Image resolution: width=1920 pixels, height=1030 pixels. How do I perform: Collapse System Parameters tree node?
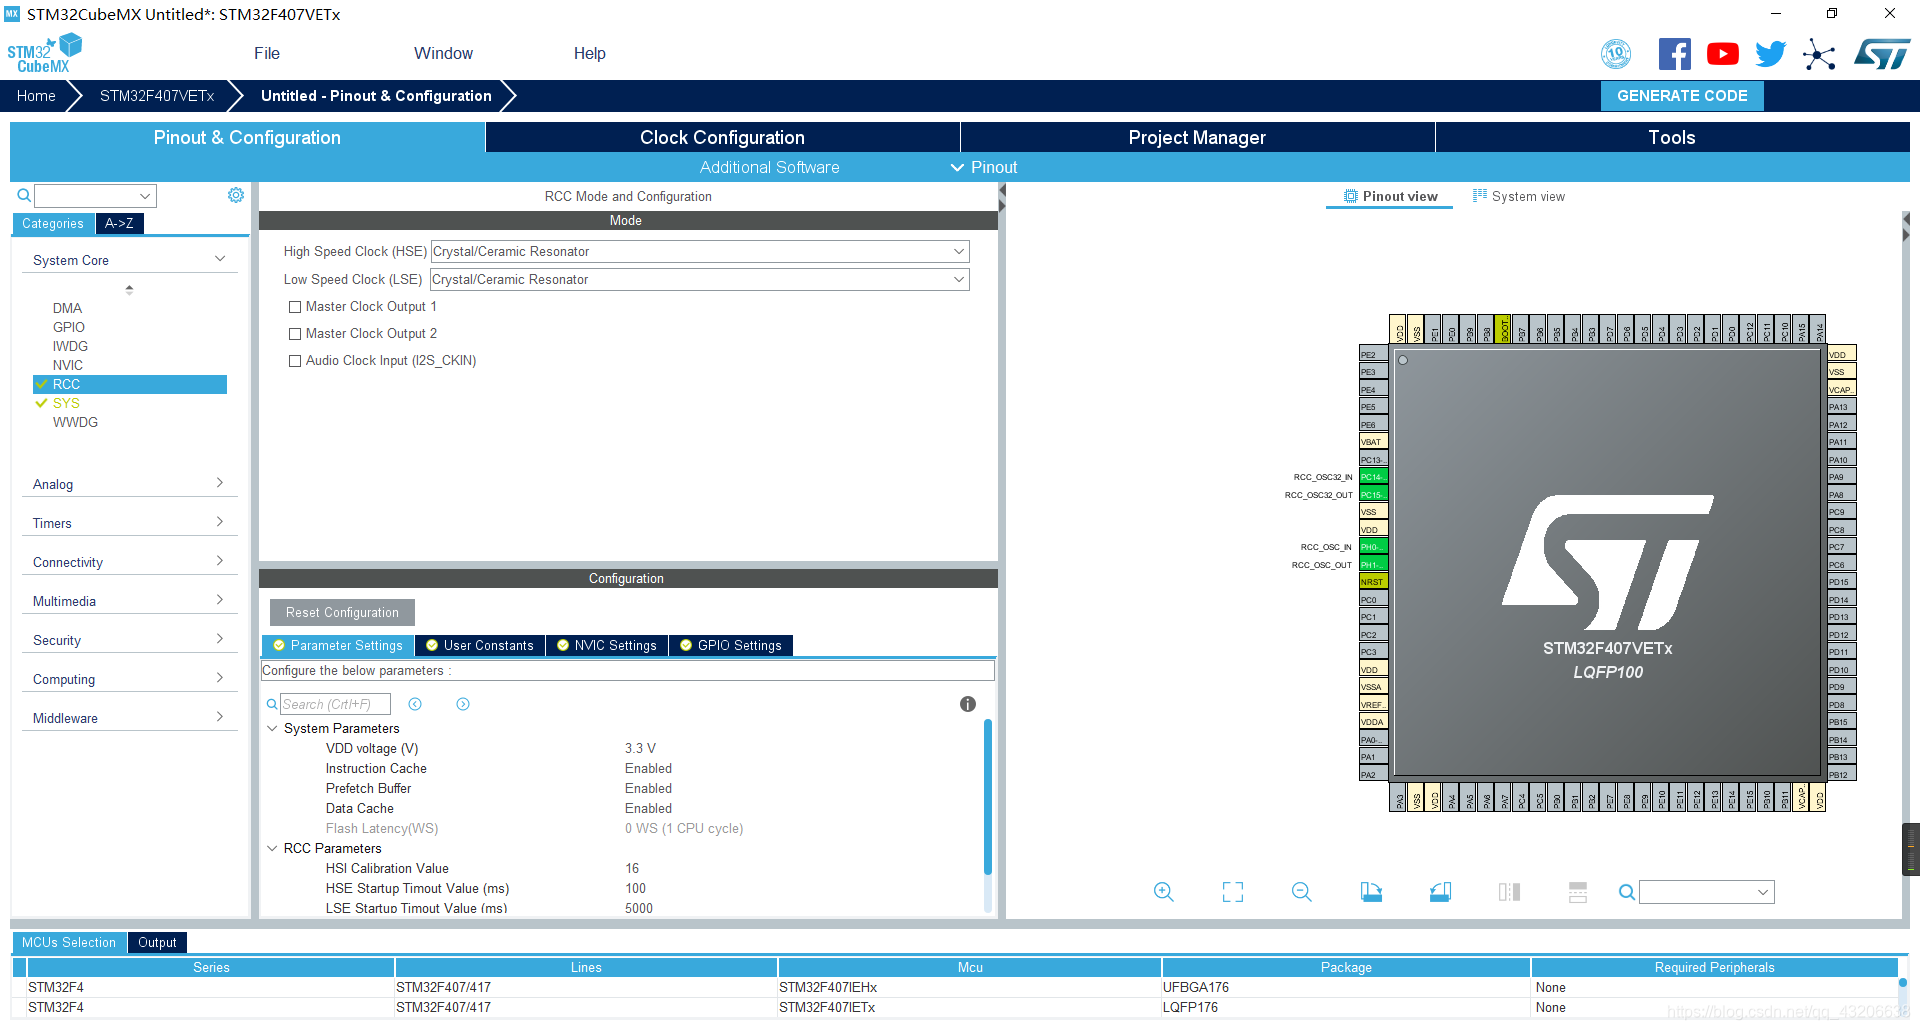tap(272, 728)
